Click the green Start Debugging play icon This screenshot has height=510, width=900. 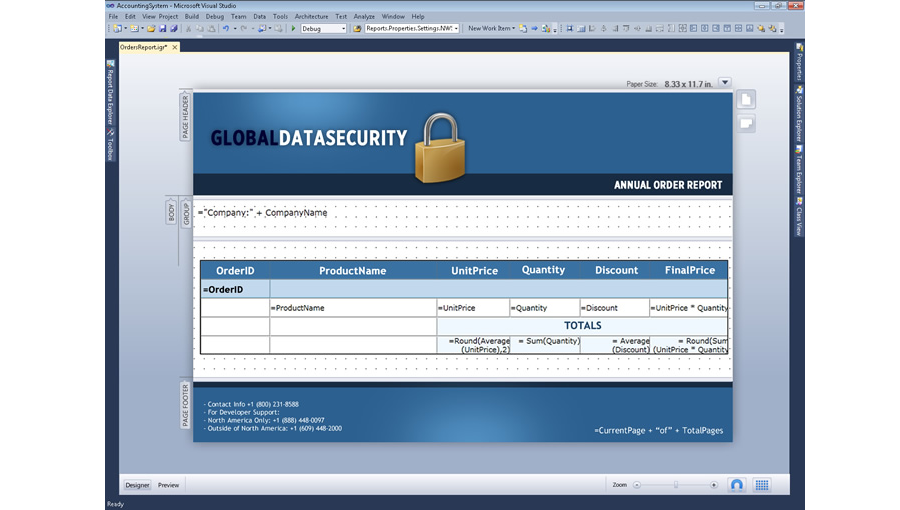click(293, 28)
